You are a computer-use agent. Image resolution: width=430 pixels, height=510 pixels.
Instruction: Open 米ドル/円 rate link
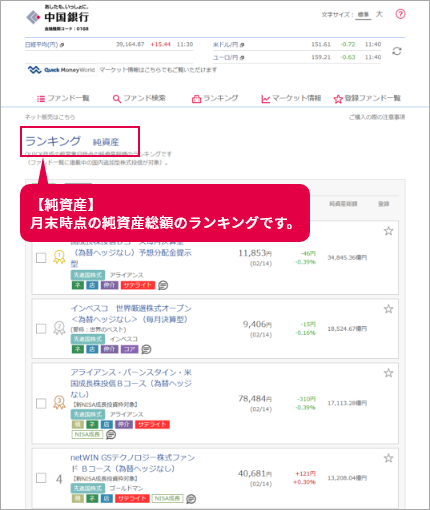click(x=228, y=44)
